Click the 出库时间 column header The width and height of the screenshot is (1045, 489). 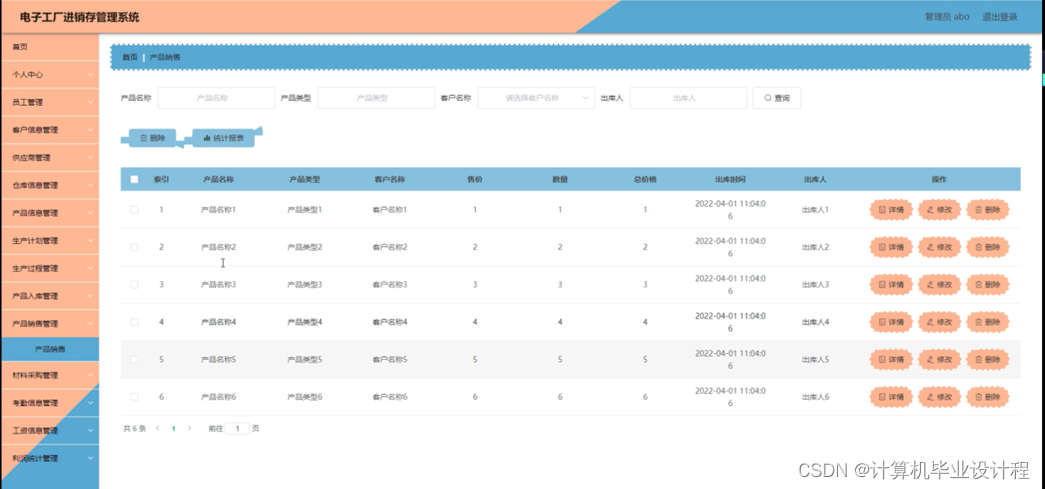(x=730, y=180)
